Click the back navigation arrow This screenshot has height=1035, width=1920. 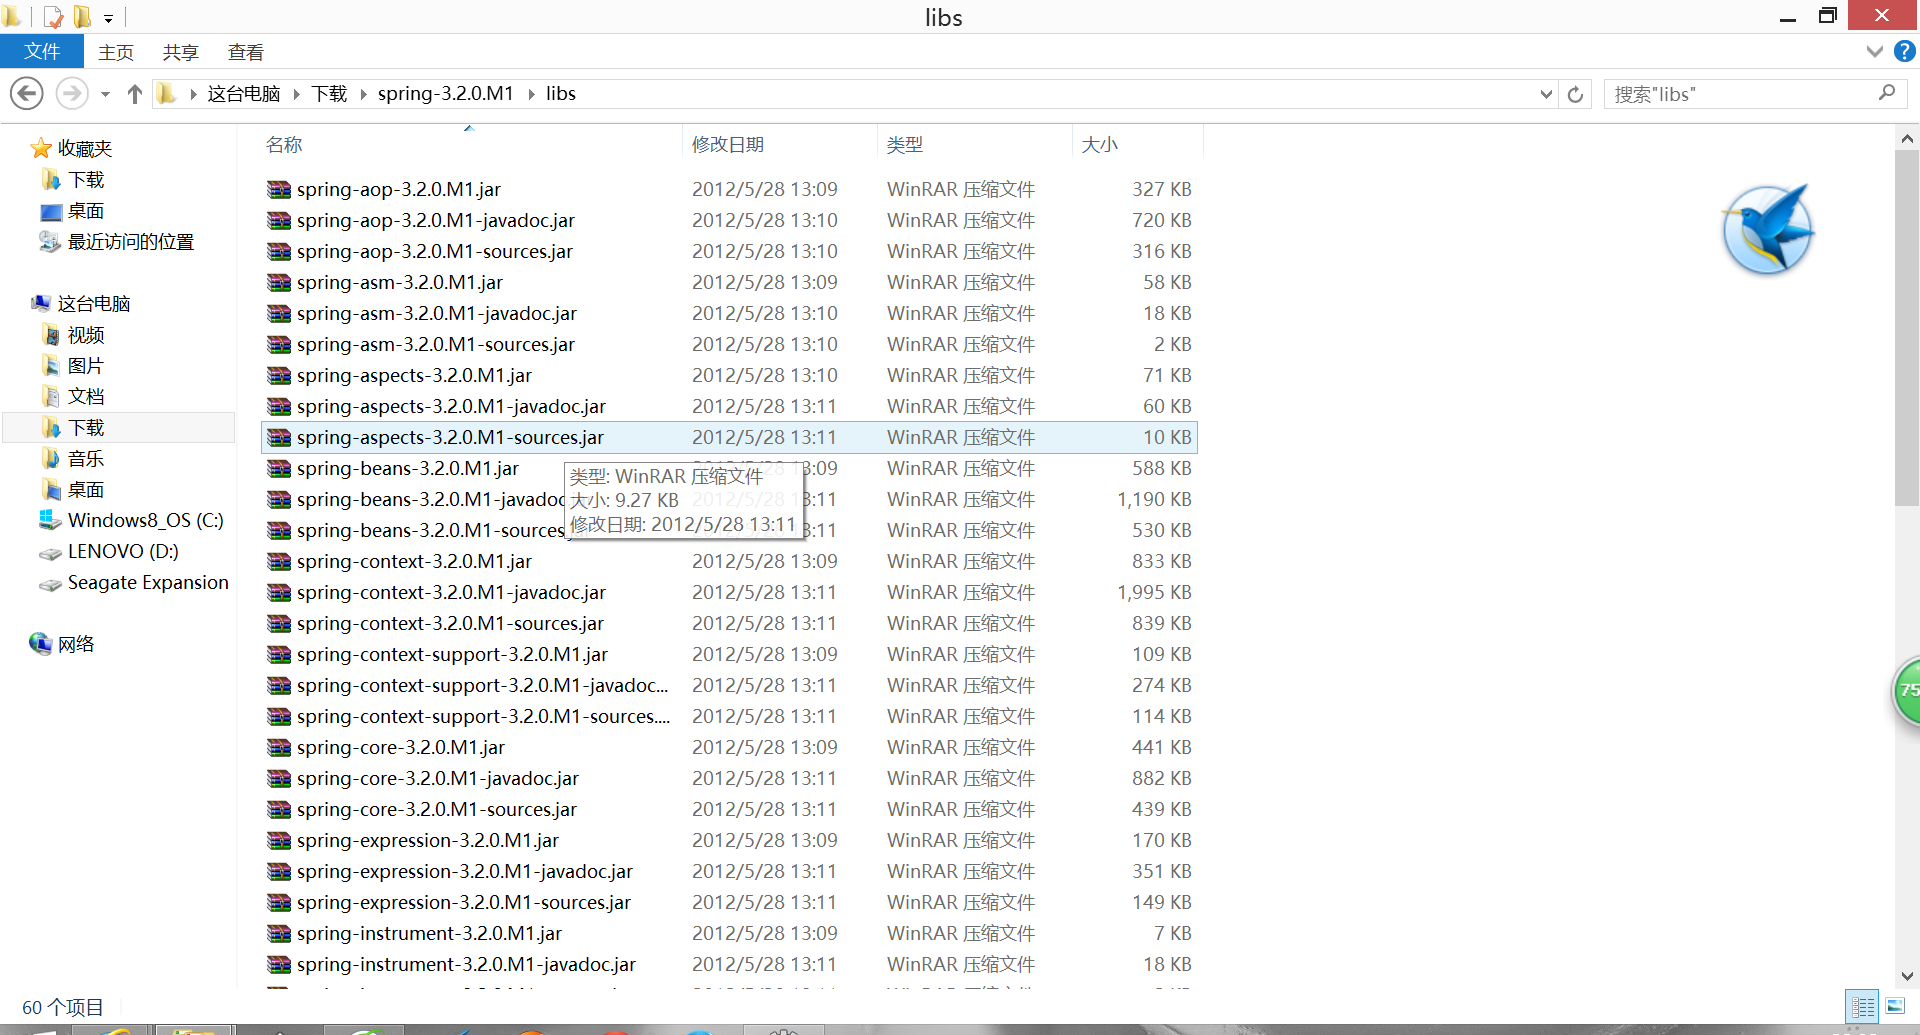[27, 94]
